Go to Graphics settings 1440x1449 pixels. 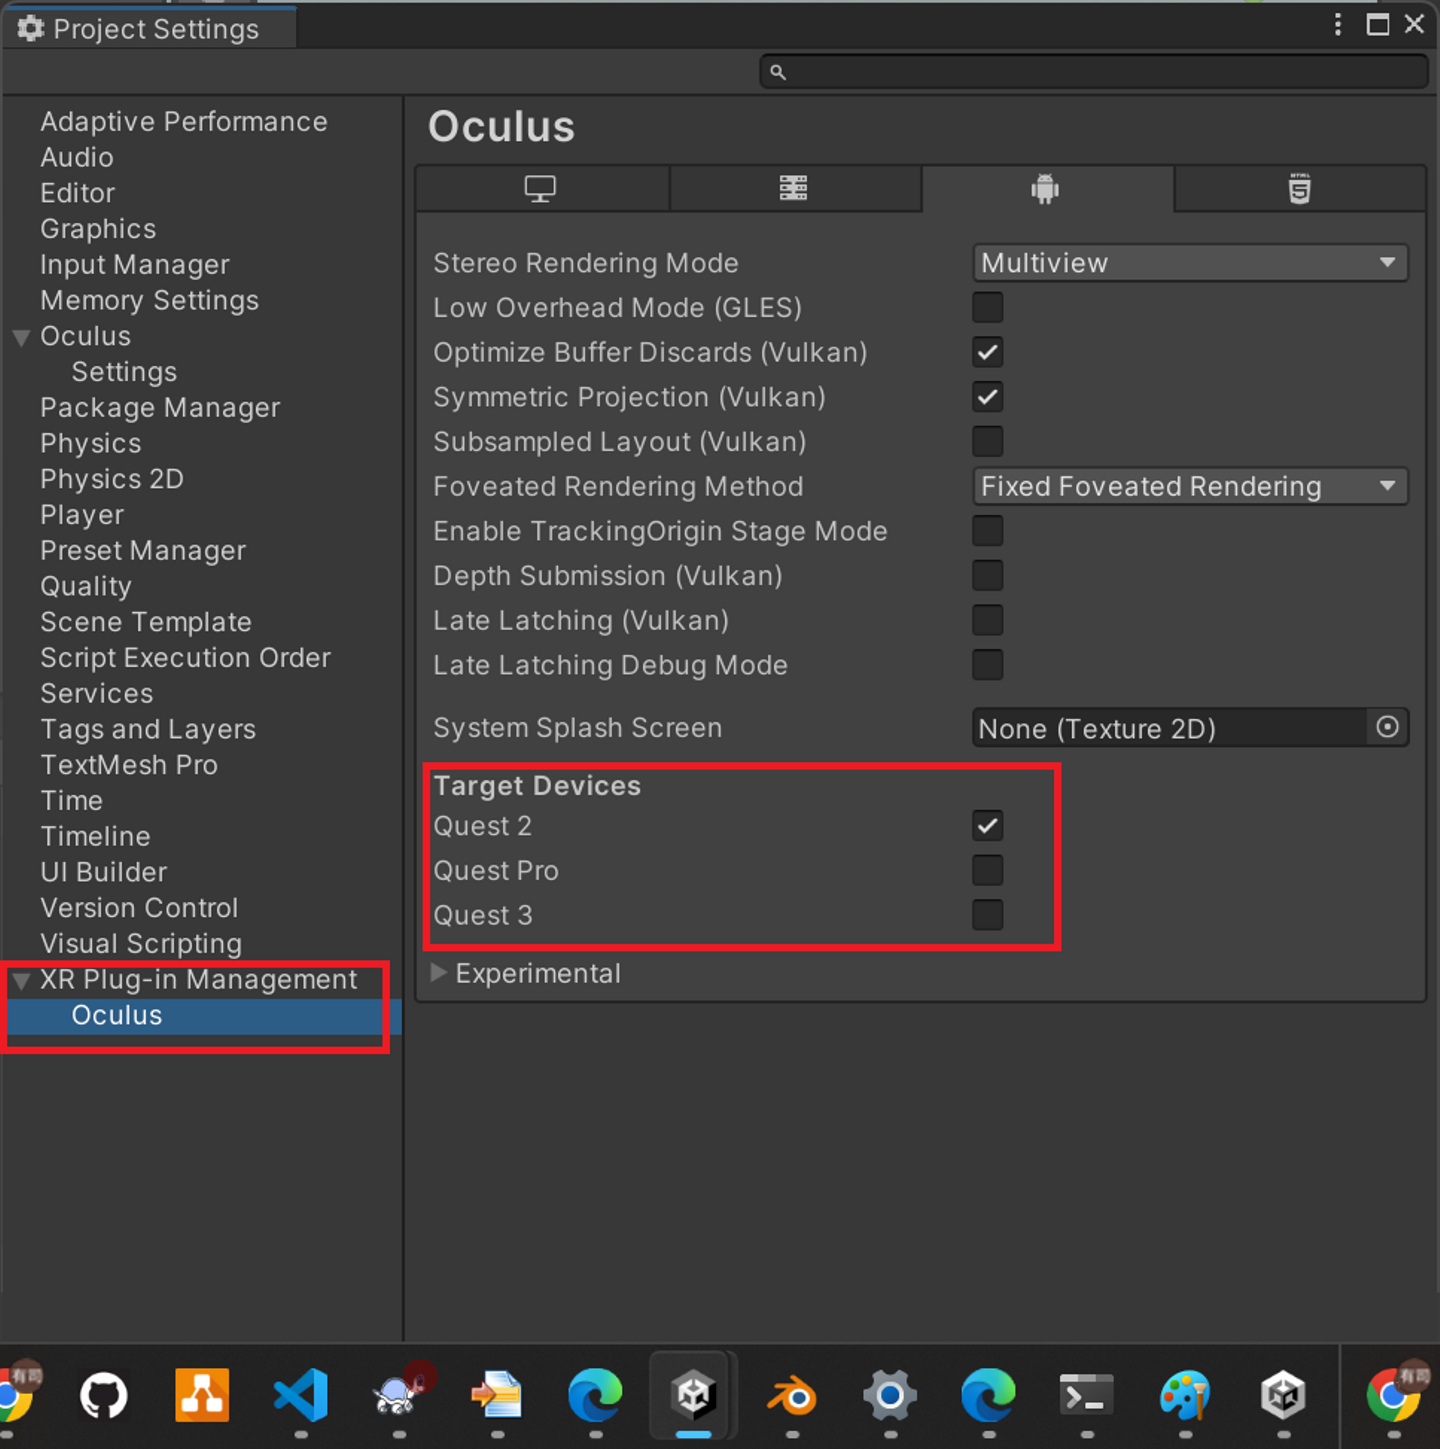pyautogui.click(x=98, y=229)
